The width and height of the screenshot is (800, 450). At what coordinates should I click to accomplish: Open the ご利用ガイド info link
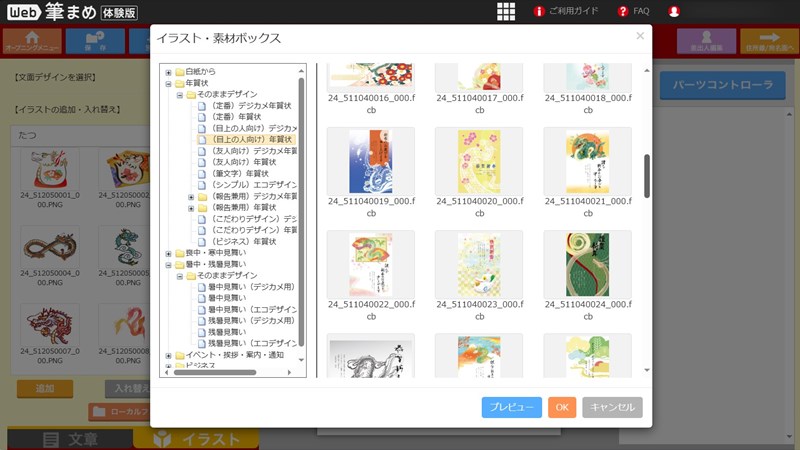pyautogui.click(x=566, y=11)
